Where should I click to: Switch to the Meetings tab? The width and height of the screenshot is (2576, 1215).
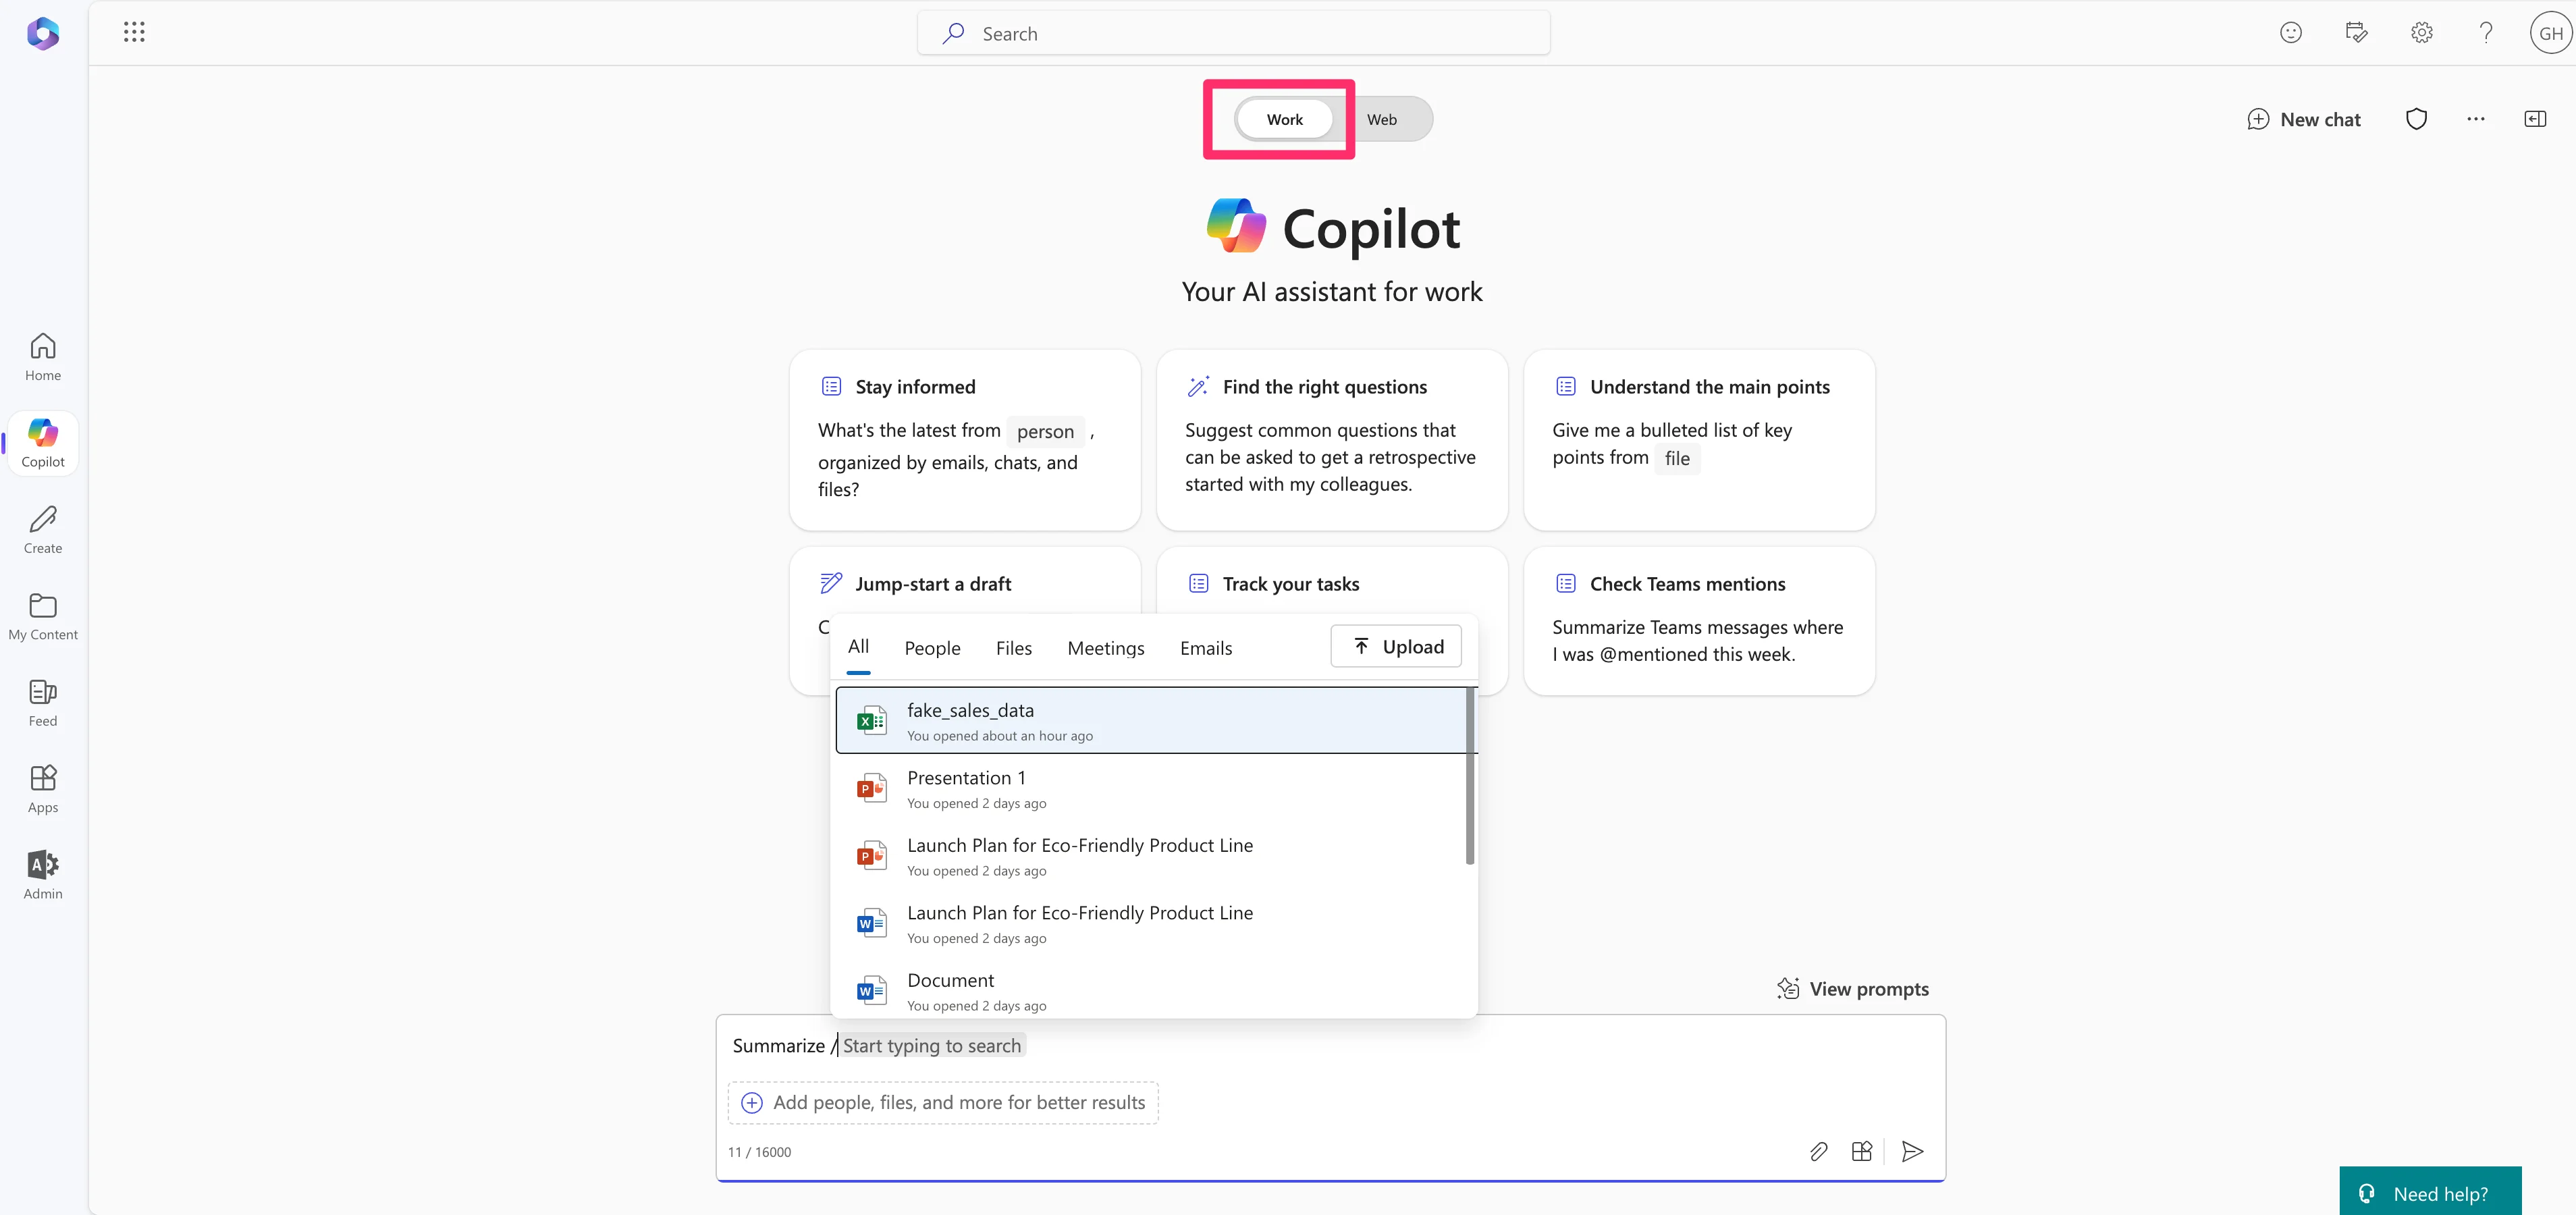1105,648
